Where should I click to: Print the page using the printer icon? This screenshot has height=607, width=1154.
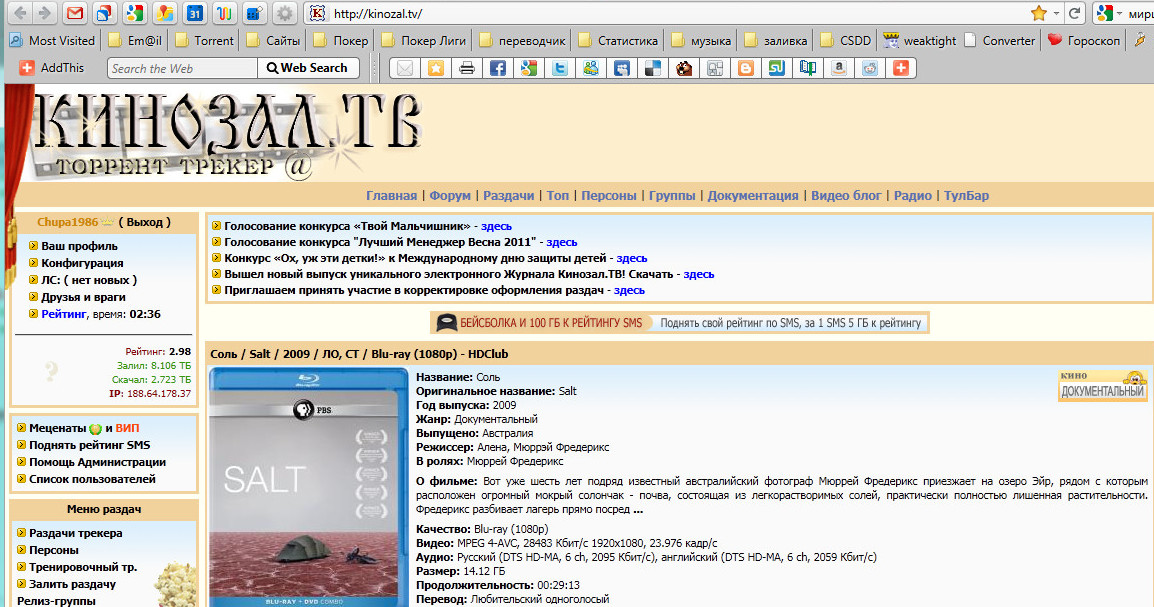coord(467,68)
